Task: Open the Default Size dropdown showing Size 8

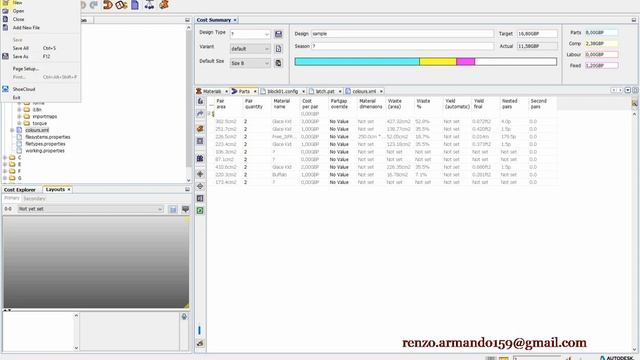Action: [267, 63]
